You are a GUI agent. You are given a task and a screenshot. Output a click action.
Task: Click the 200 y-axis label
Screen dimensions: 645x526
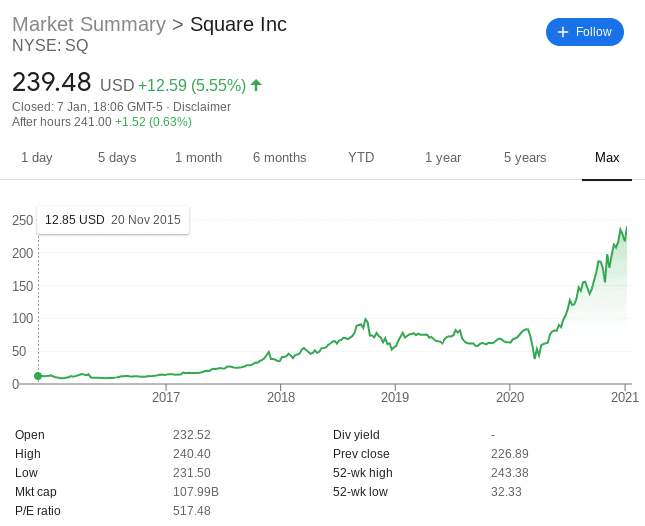[23, 253]
